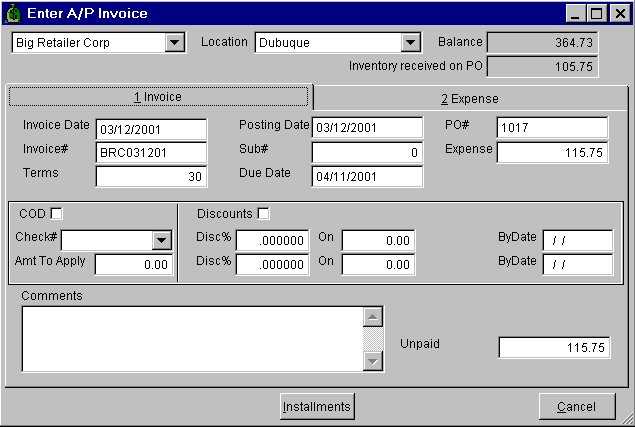Click into the Comments text area

[190, 338]
